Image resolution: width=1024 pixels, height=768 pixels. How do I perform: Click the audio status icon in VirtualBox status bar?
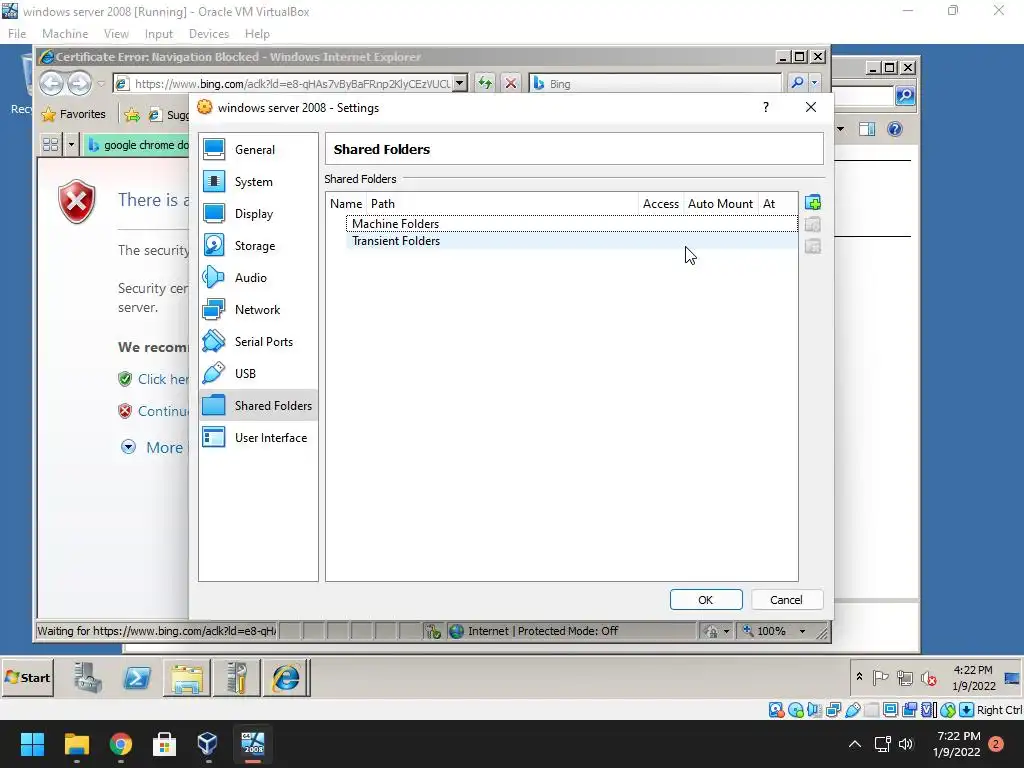(x=814, y=710)
